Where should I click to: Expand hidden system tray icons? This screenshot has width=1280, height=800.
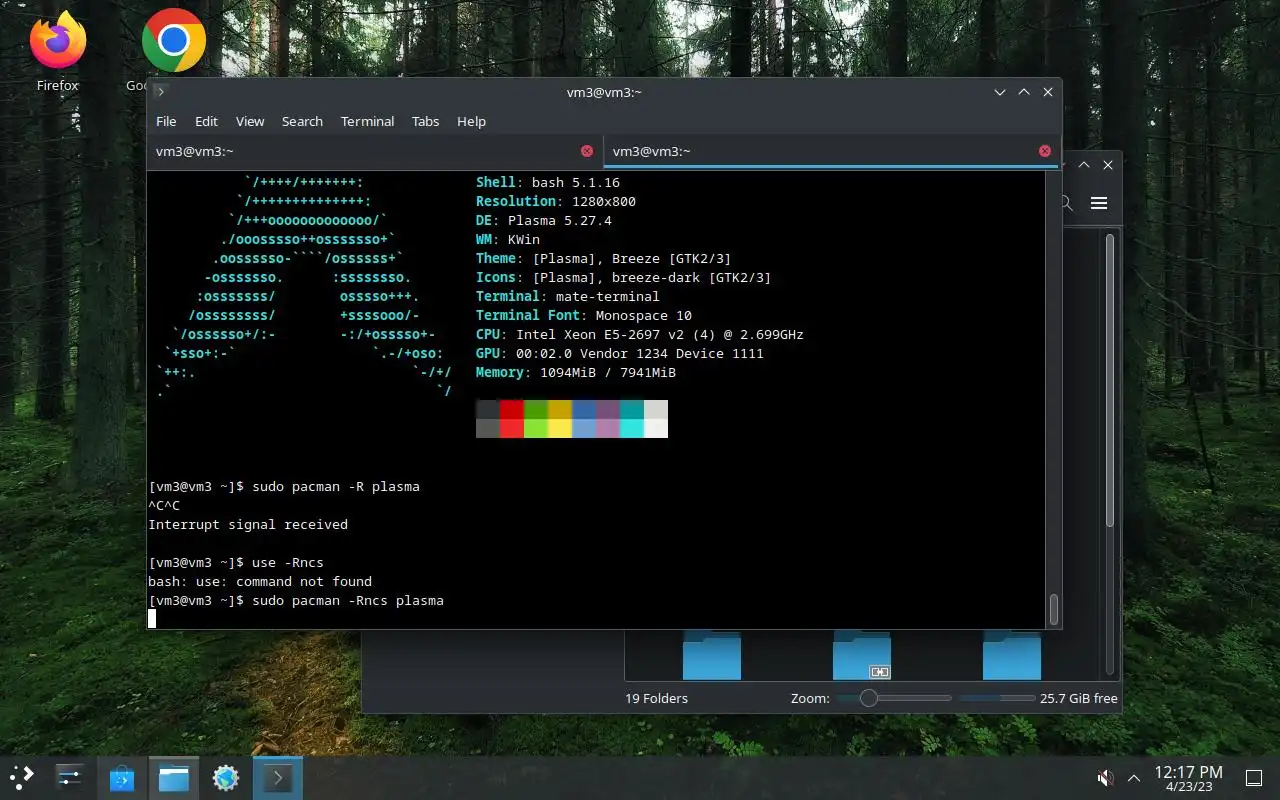coord(1134,777)
